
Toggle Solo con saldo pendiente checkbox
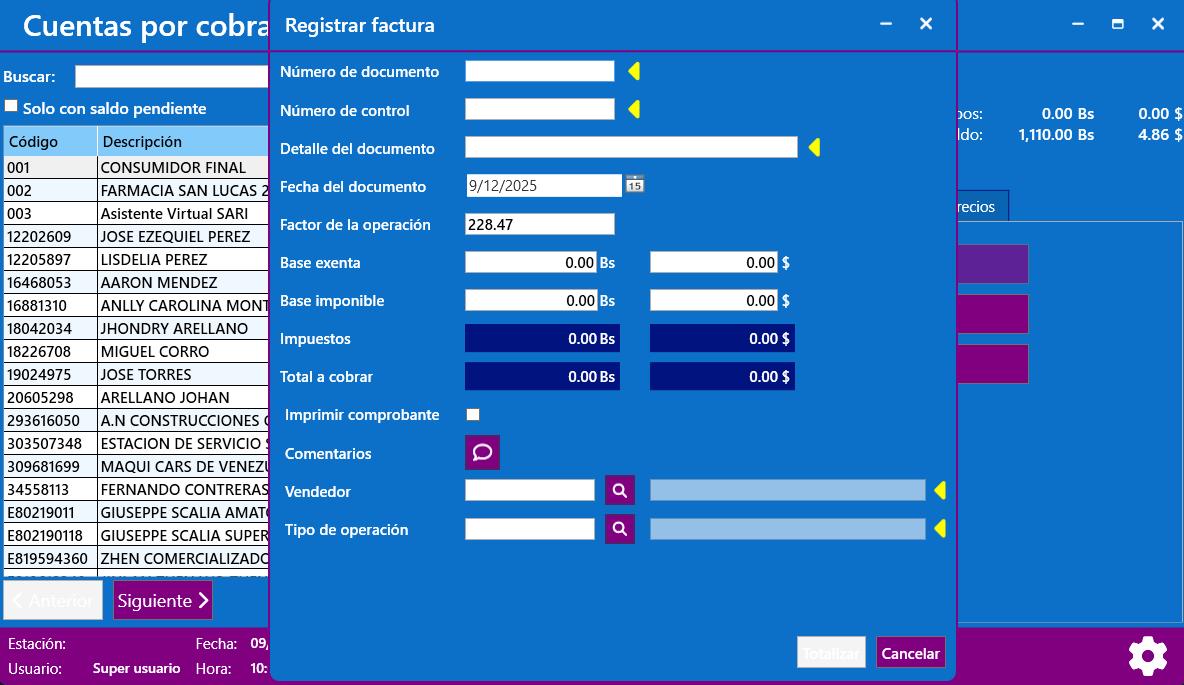click(11, 106)
